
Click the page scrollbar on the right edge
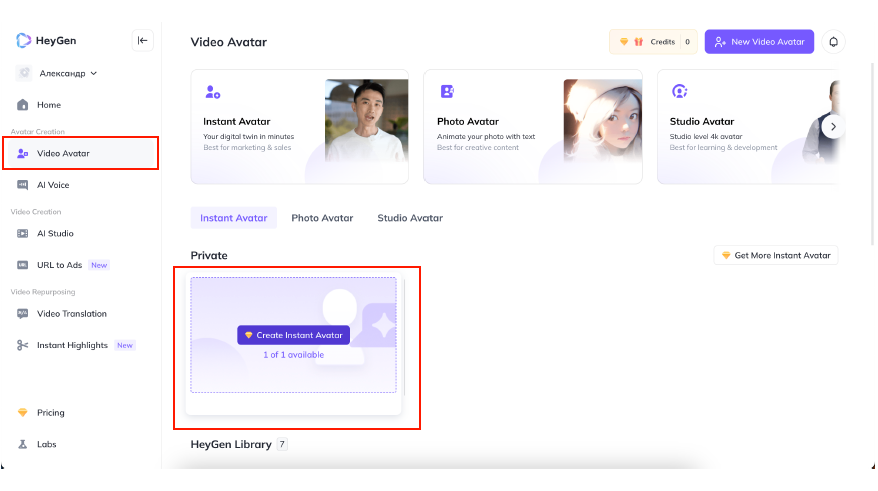pos(873,154)
